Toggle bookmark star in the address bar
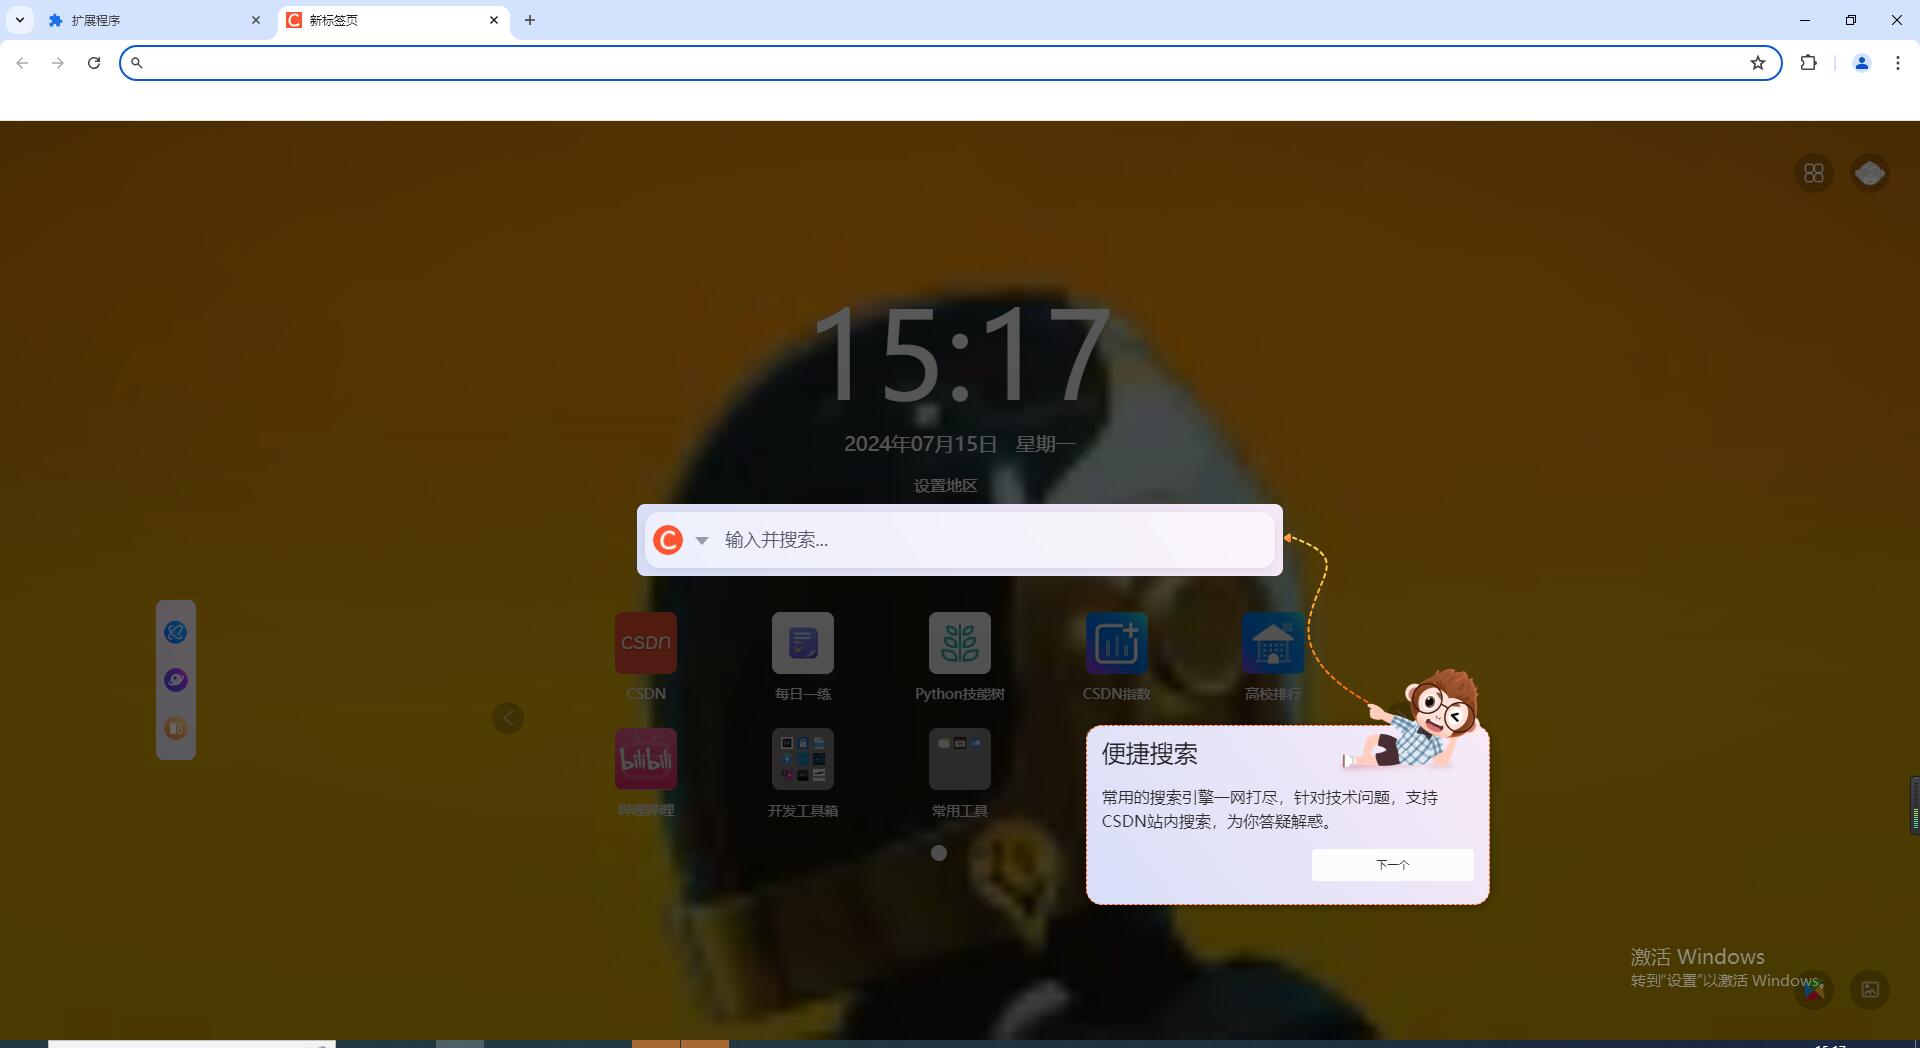 (1758, 62)
